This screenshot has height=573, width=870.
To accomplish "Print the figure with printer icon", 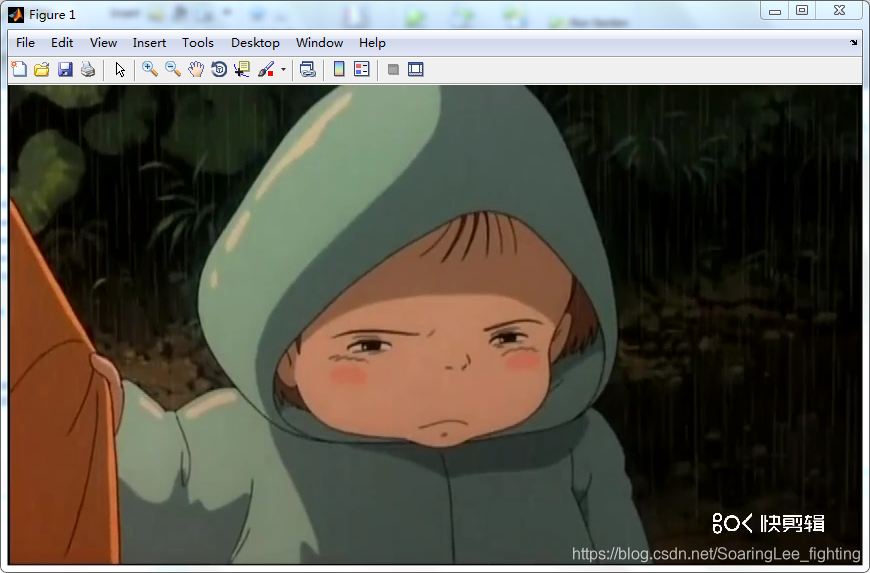I will click(x=88, y=69).
